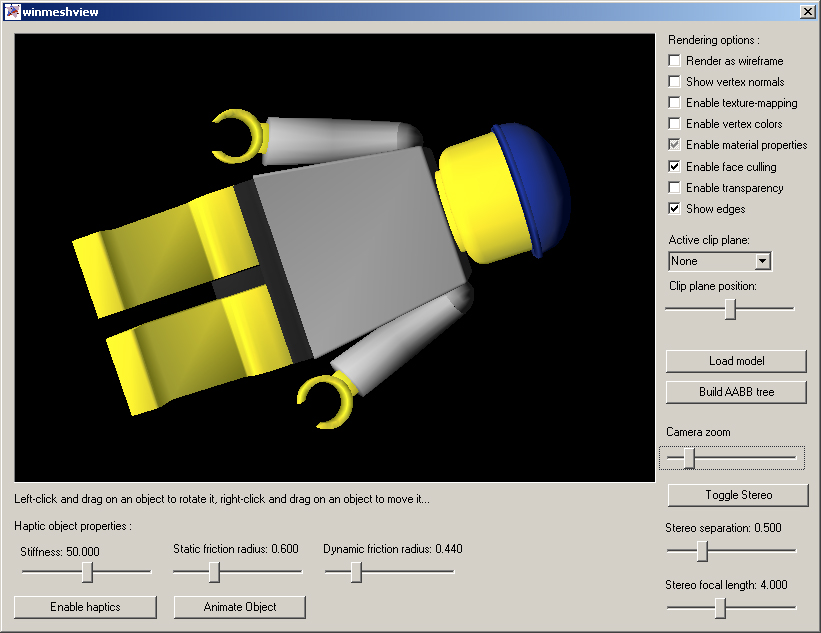Click the Clip plane position slider thumb
The width and height of the screenshot is (821, 633).
tap(730, 310)
